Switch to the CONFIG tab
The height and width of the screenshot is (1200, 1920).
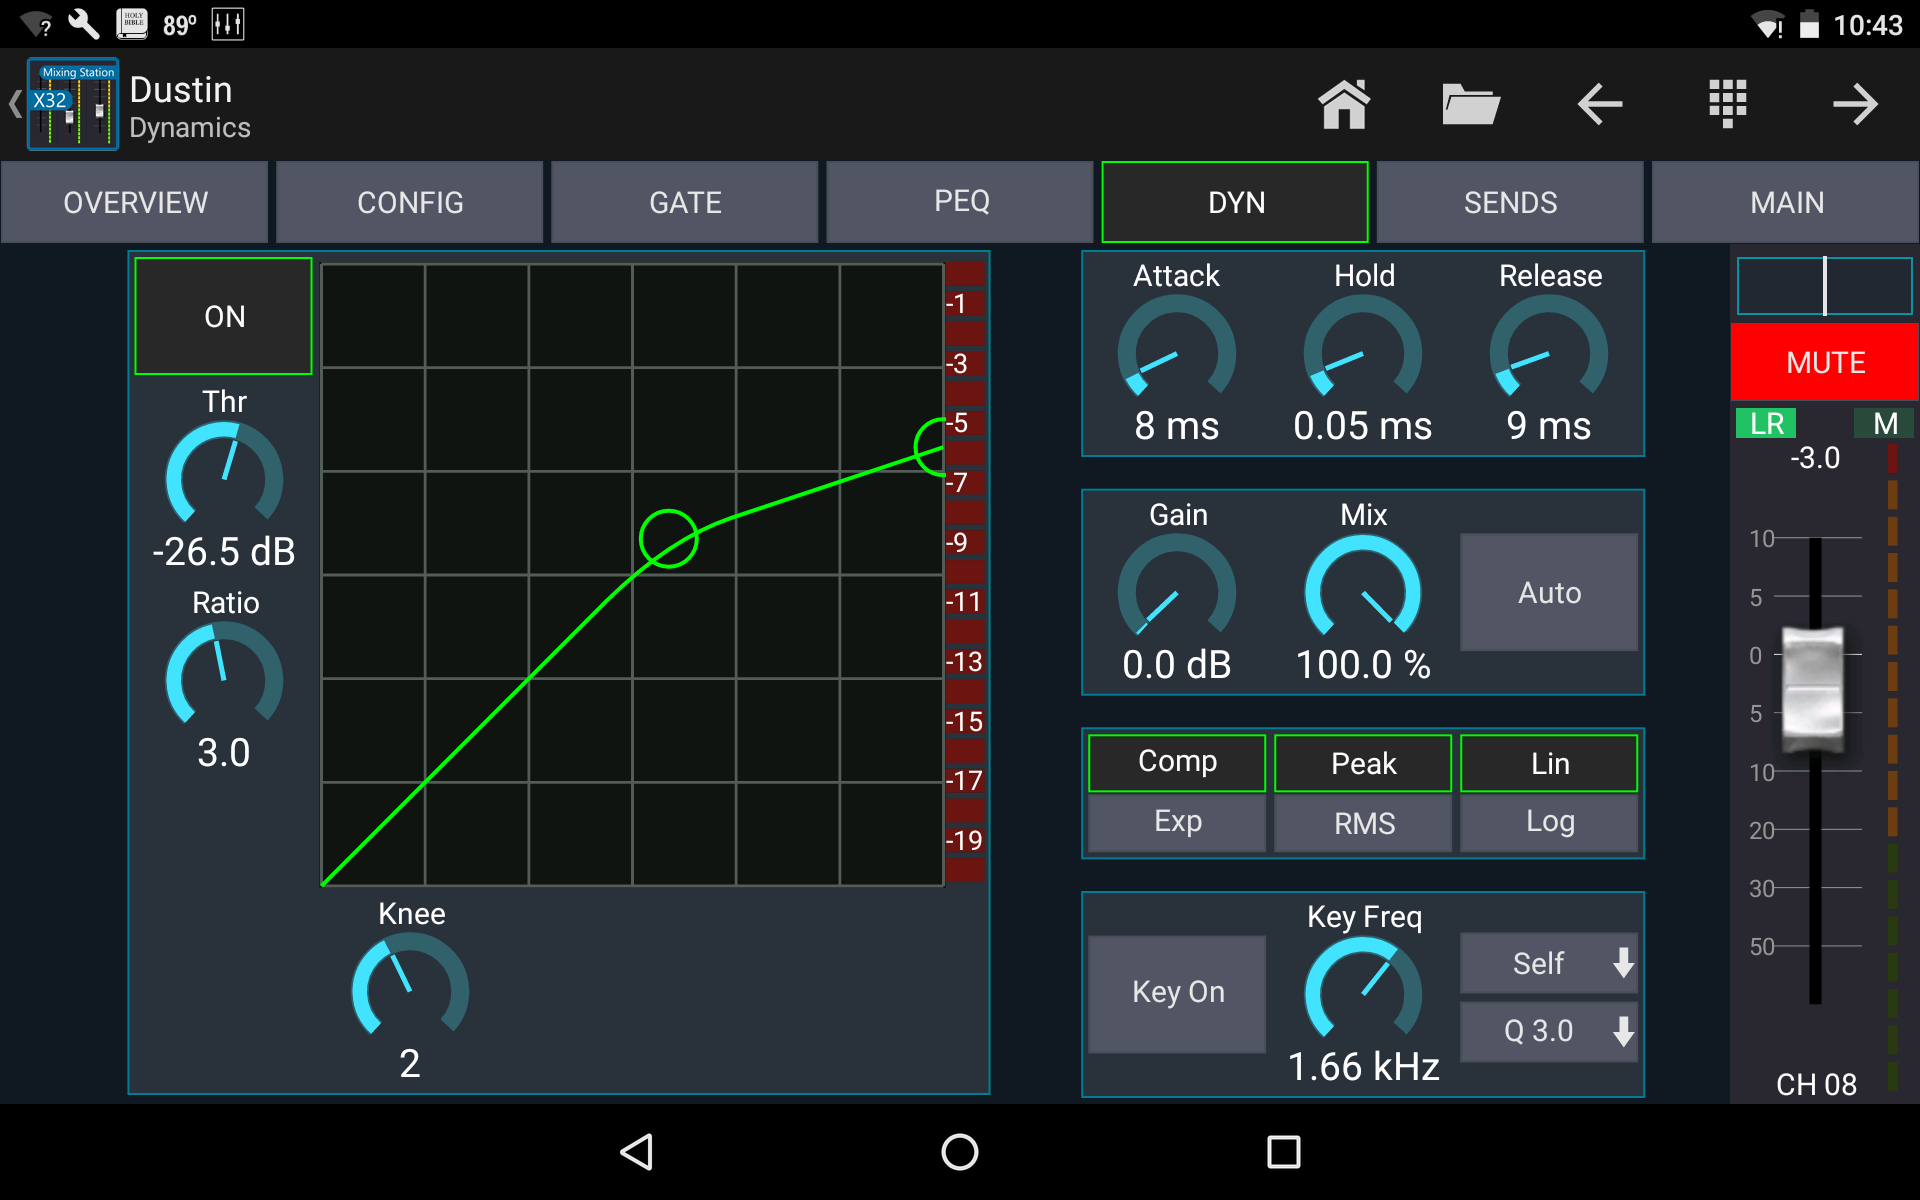pos(410,202)
